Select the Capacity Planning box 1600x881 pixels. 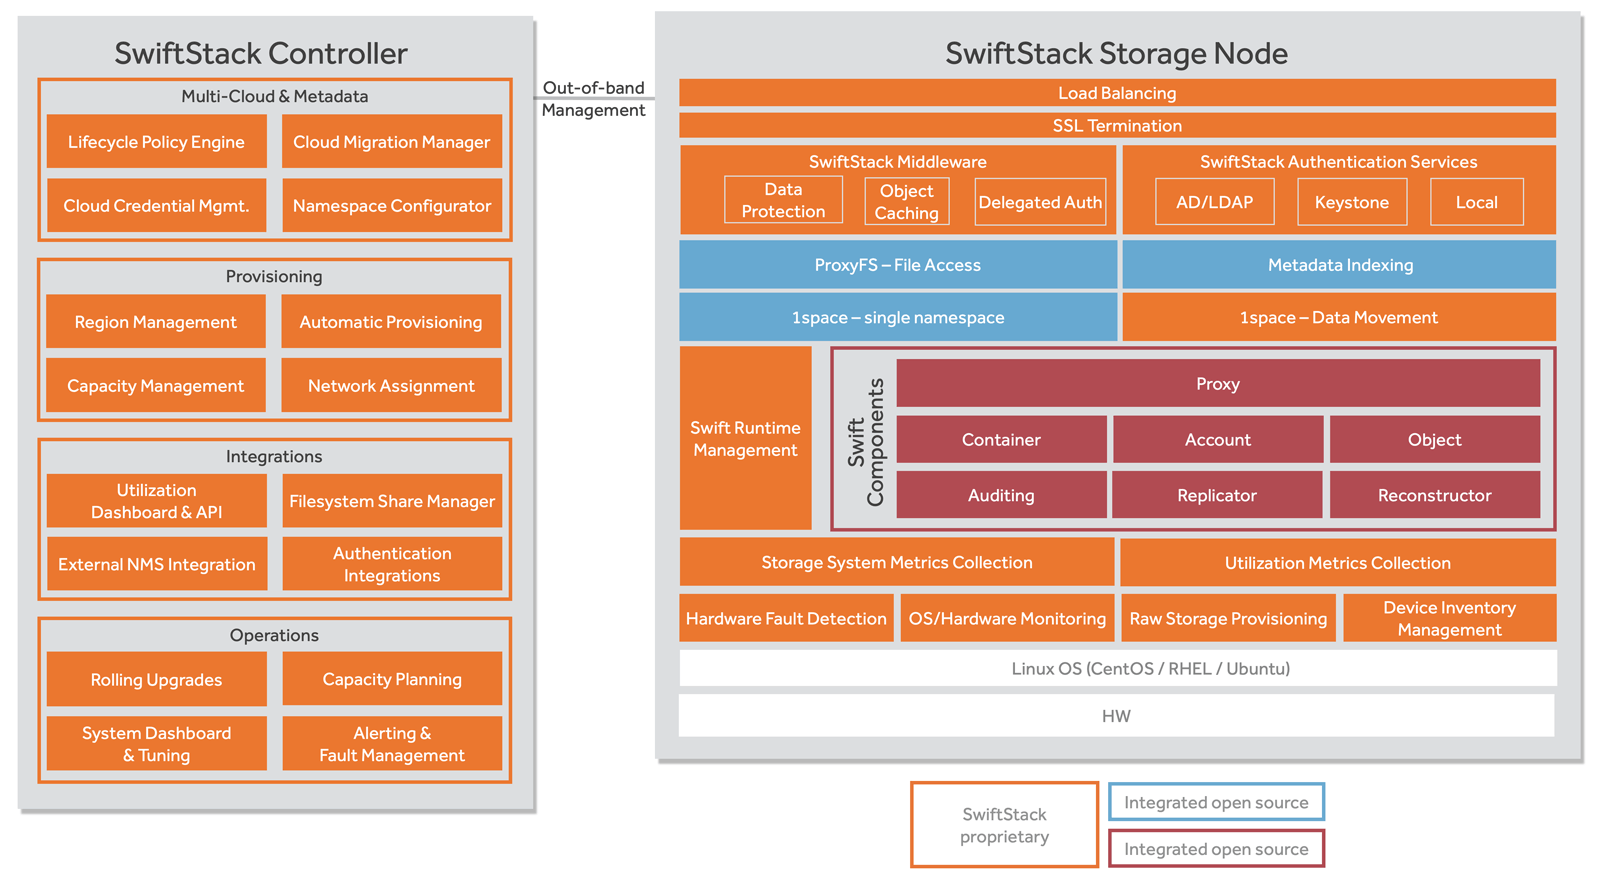(392, 679)
